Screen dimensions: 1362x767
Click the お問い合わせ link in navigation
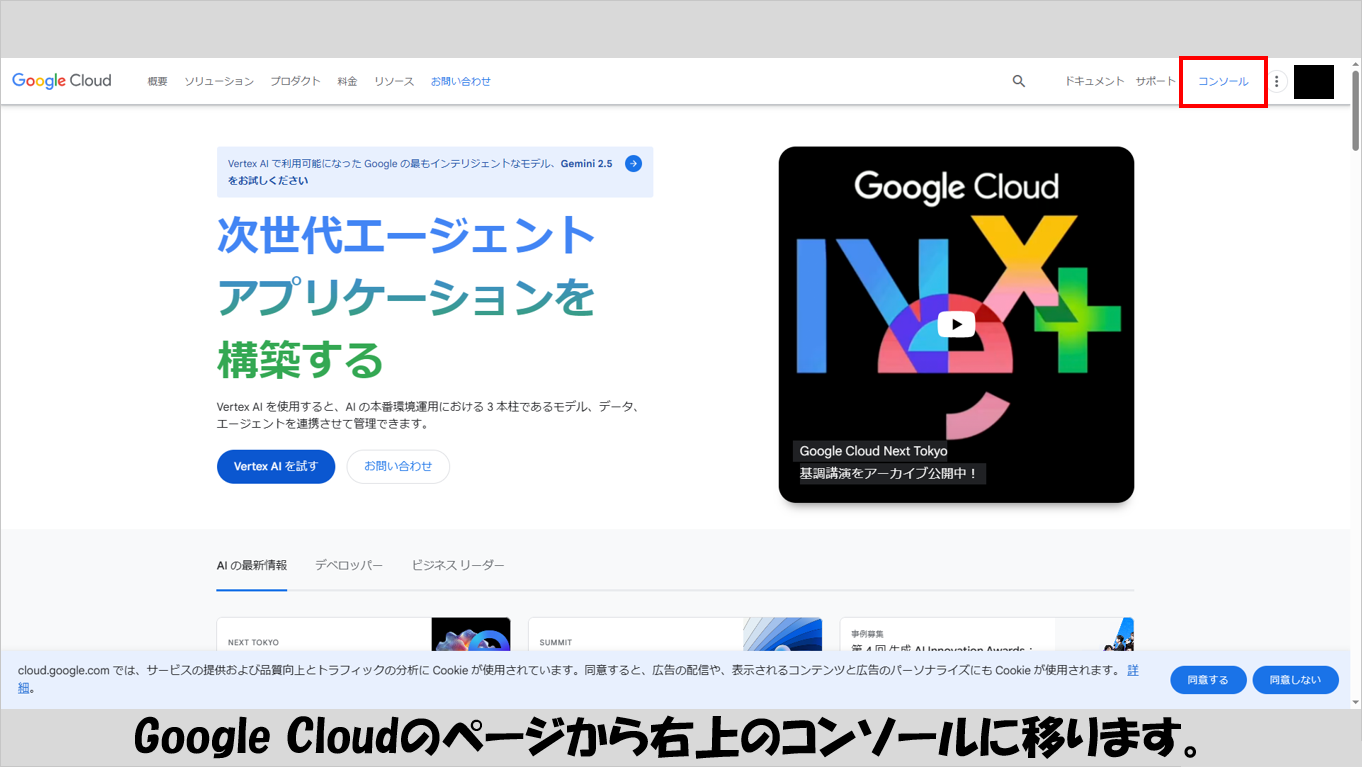tap(461, 81)
